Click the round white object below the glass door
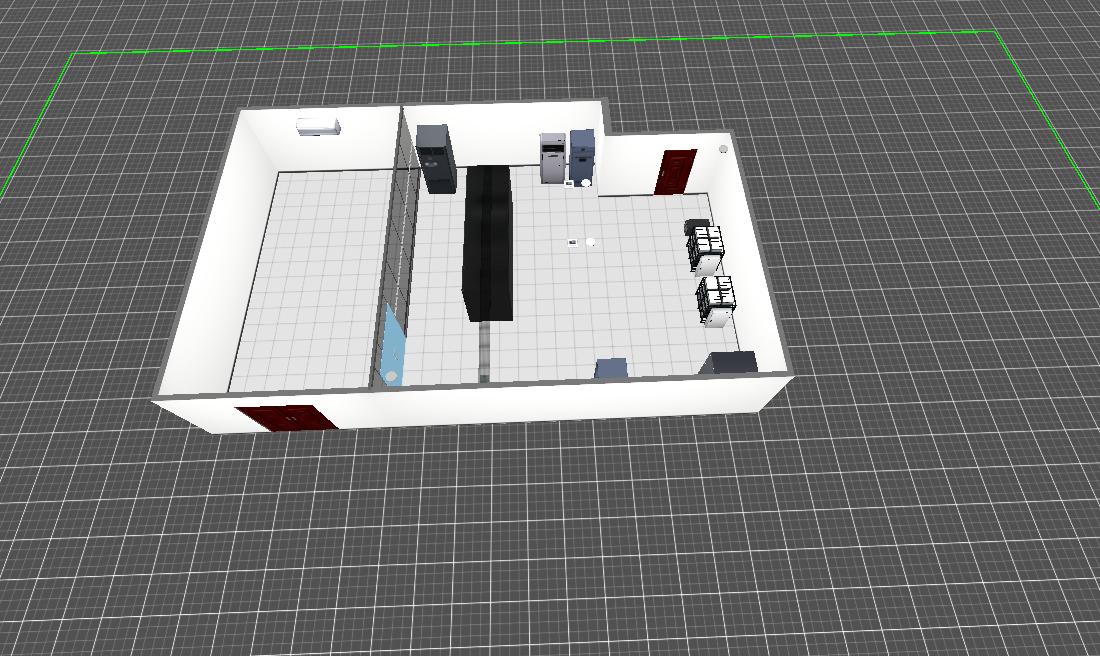The image size is (1100, 656). click(392, 375)
